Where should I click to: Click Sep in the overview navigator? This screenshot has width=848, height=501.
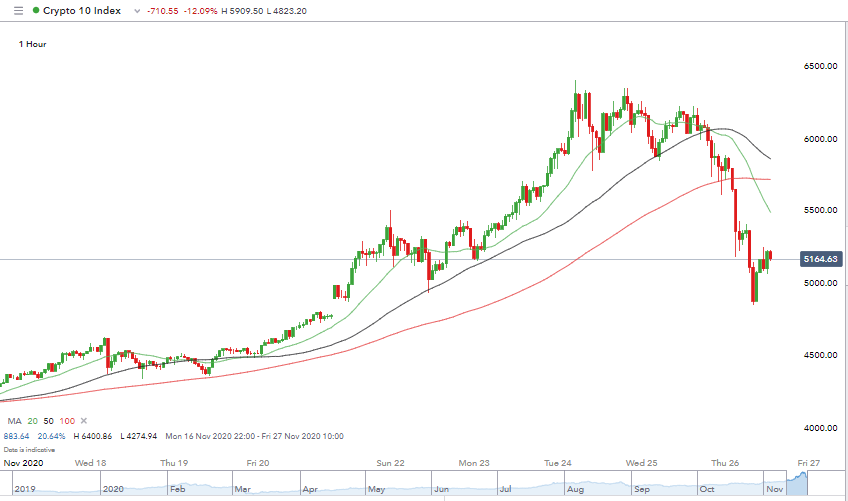pyautogui.click(x=642, y=489)
